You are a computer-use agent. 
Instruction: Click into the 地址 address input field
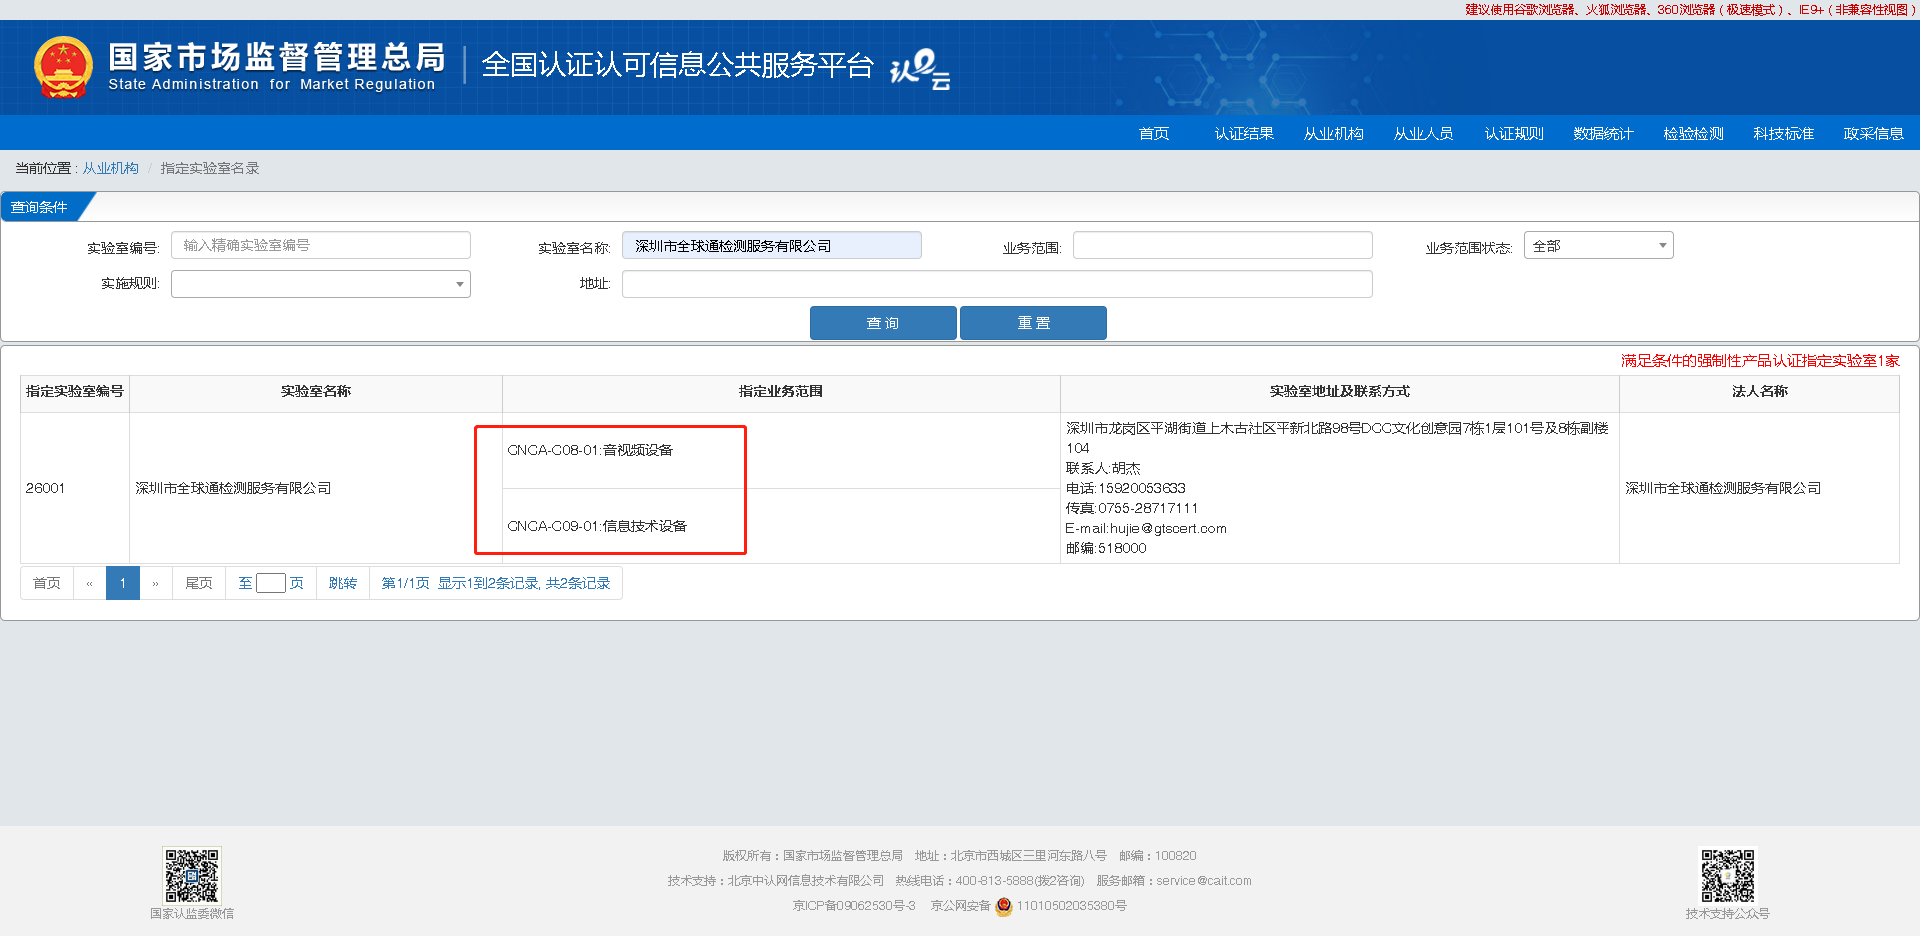click(x=996, y=284)
